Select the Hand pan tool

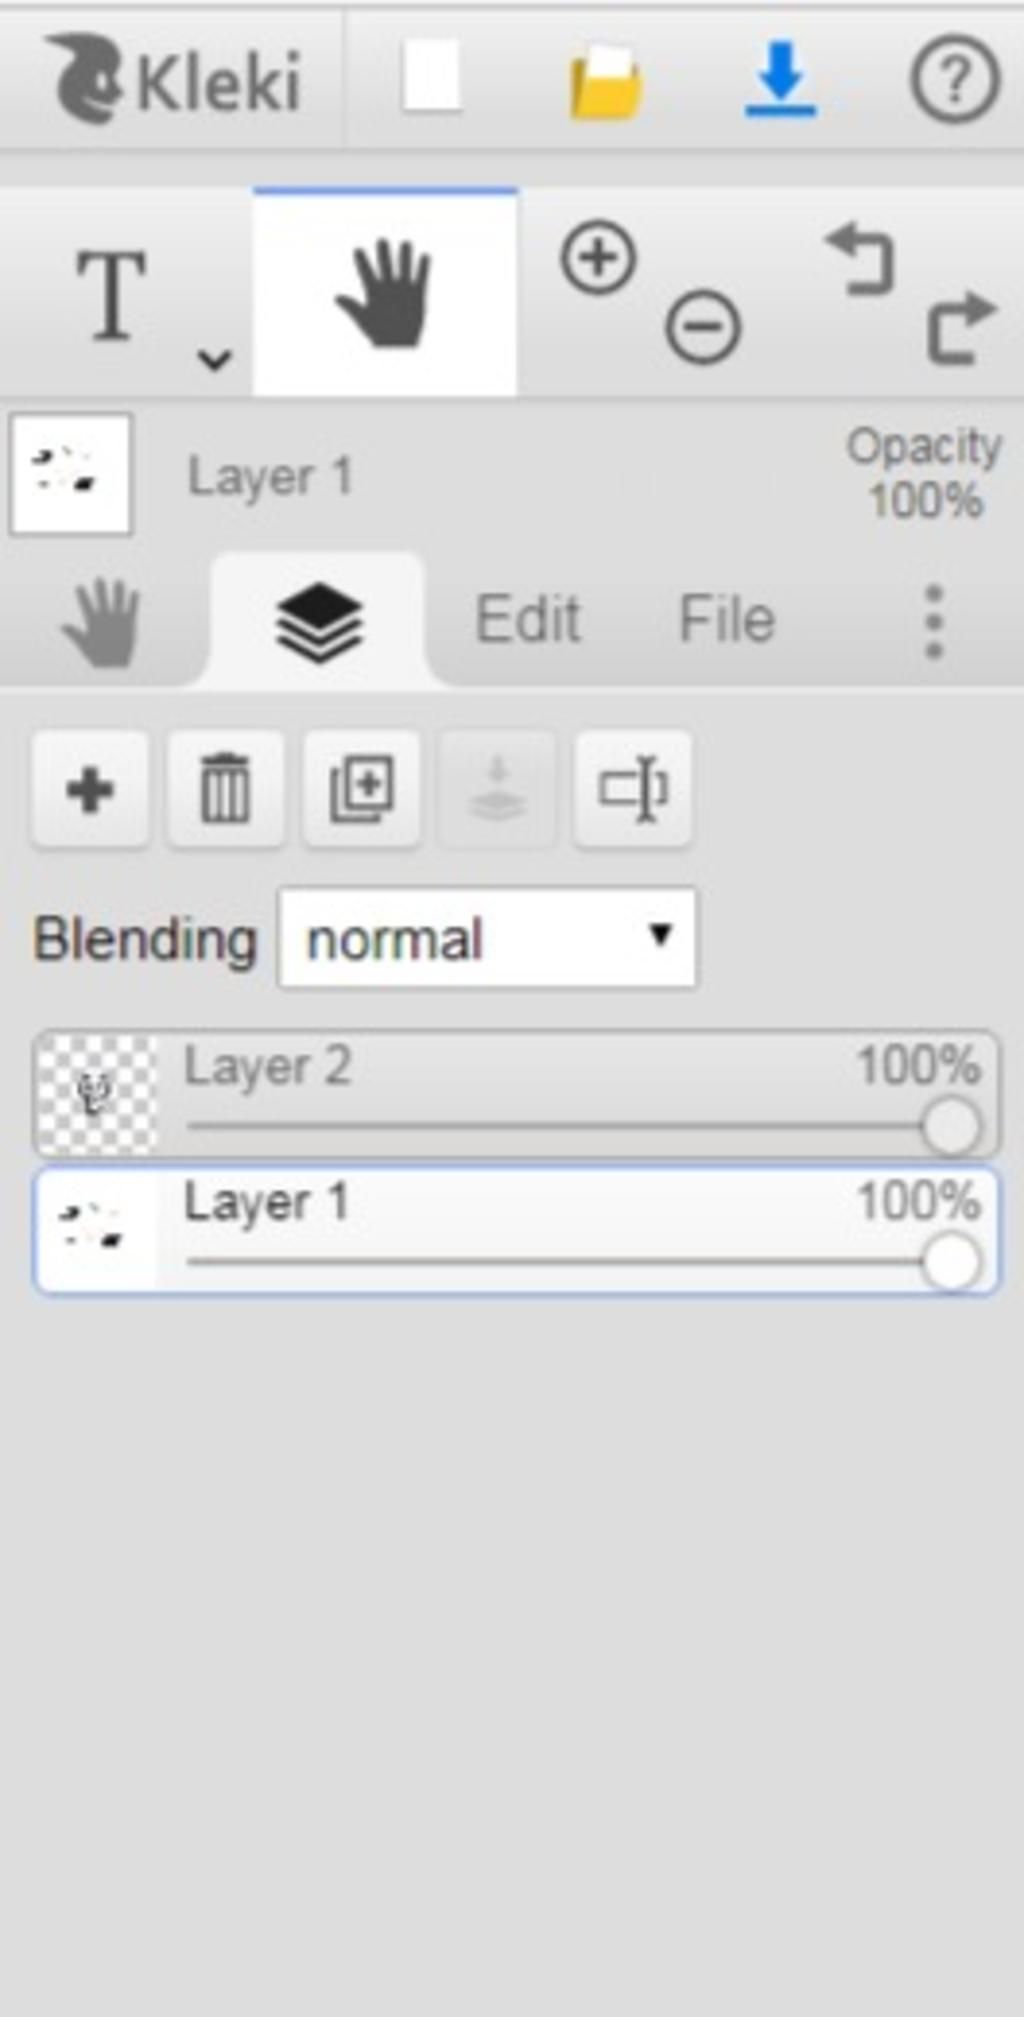point(385,292)
